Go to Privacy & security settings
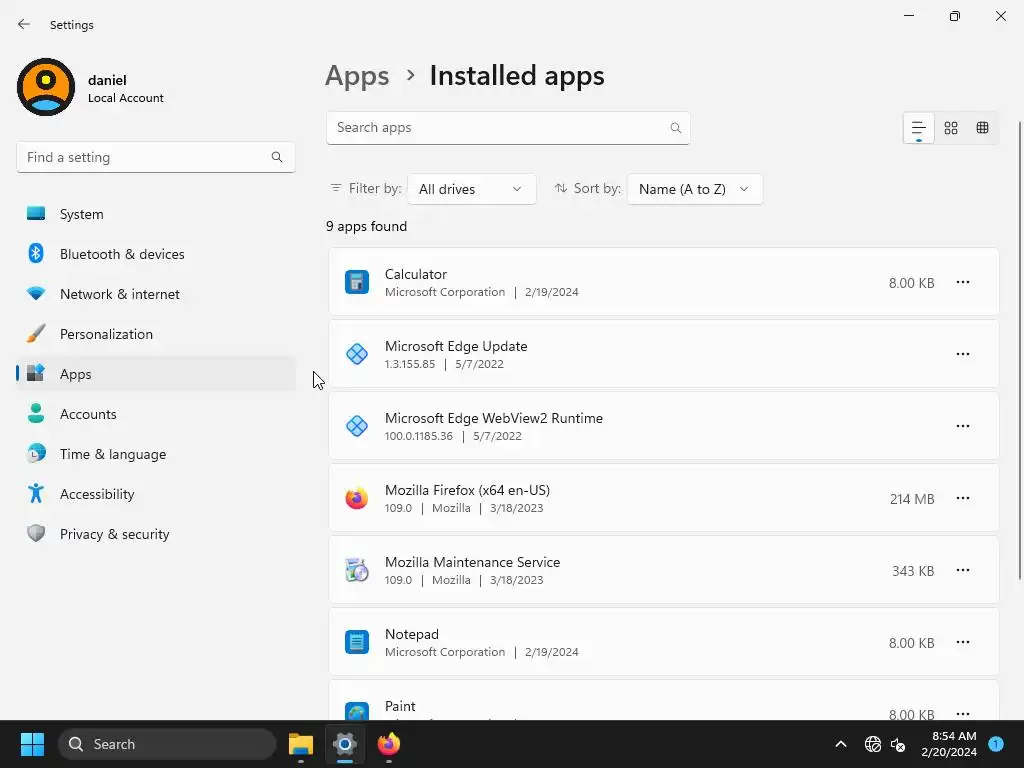This screenshot has width=1024, height=768. tap(114, 534)
